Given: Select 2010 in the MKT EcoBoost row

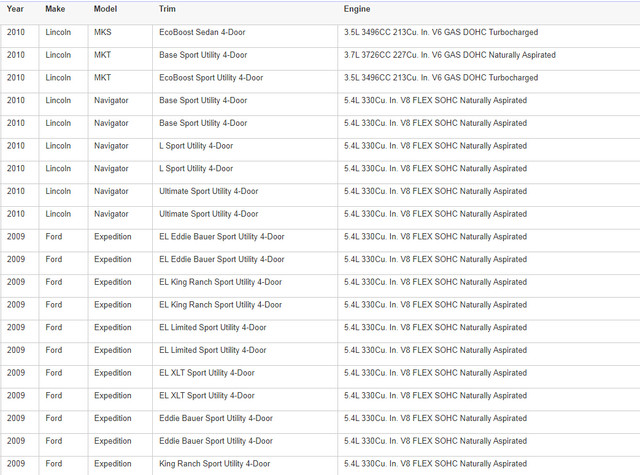Looking at the screenshot, I should tap(16, 78).
